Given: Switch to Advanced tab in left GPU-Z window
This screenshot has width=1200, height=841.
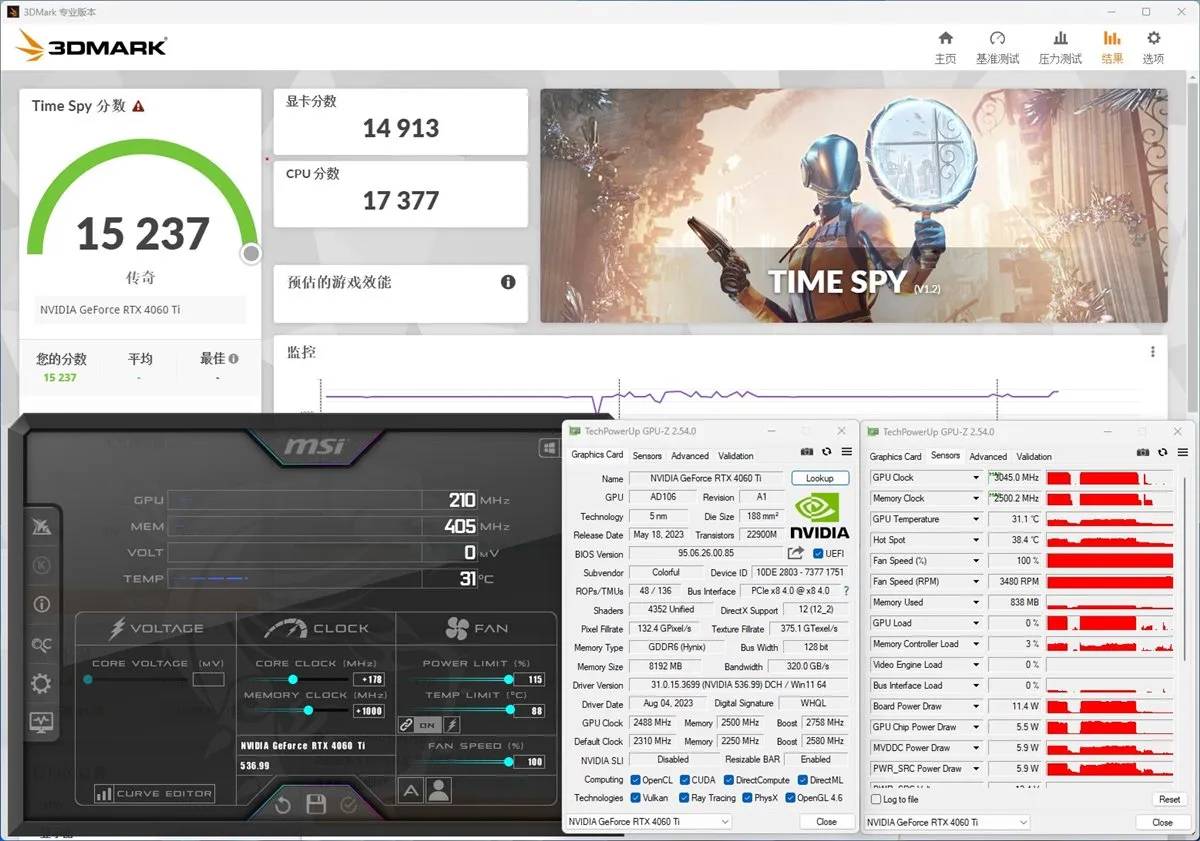Looking at the screenshot, I should (x=689, y=455).
